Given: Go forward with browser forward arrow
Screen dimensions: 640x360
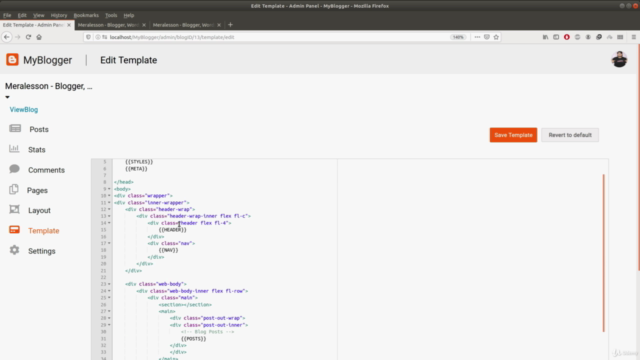Looking at the screenshot, I should click(18, 37).
